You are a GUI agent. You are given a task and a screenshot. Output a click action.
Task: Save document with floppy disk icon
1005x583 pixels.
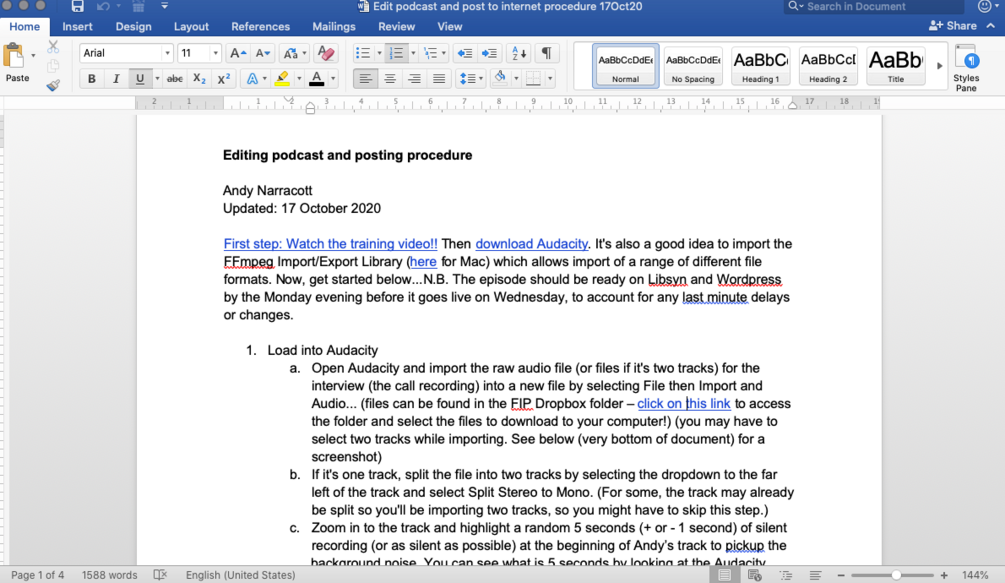pyautogui.click(x=78, y=6)
